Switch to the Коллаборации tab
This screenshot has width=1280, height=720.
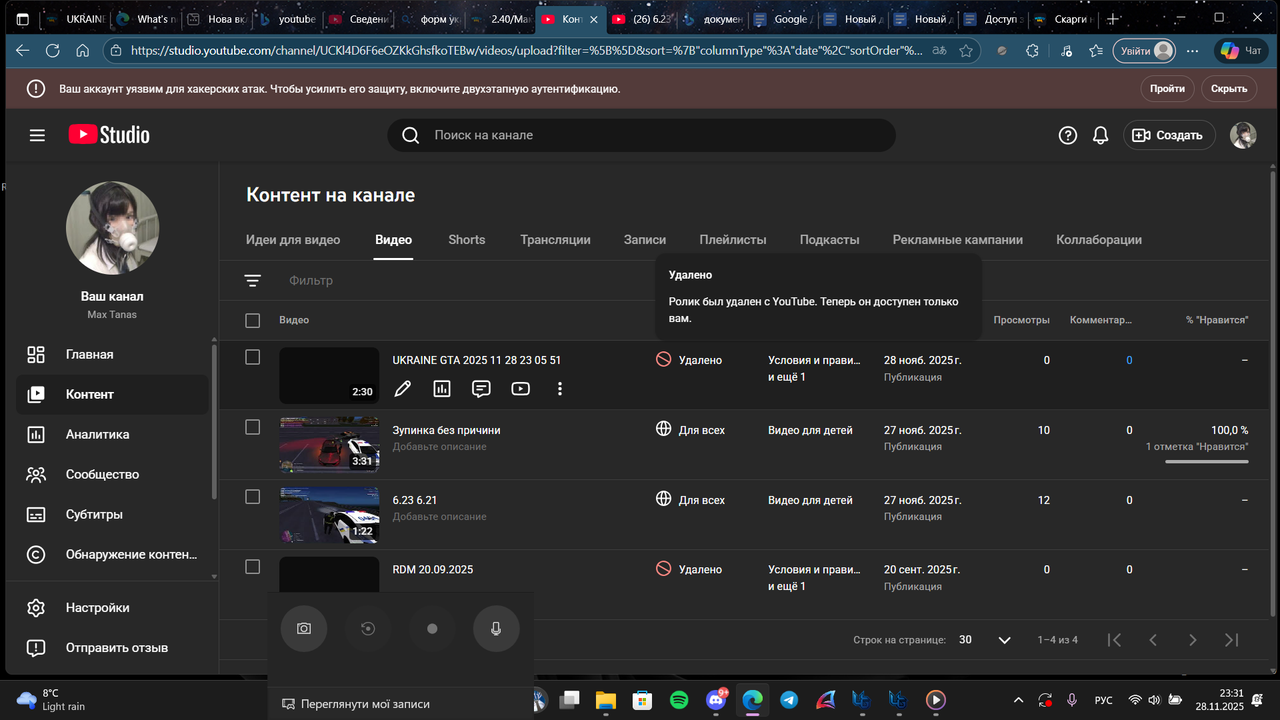[1099, 240]
